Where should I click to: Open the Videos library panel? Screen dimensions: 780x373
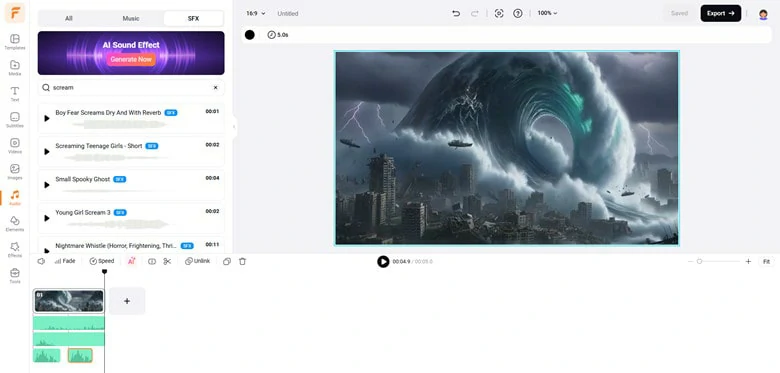pyautogui.click(x=14, y=145)
